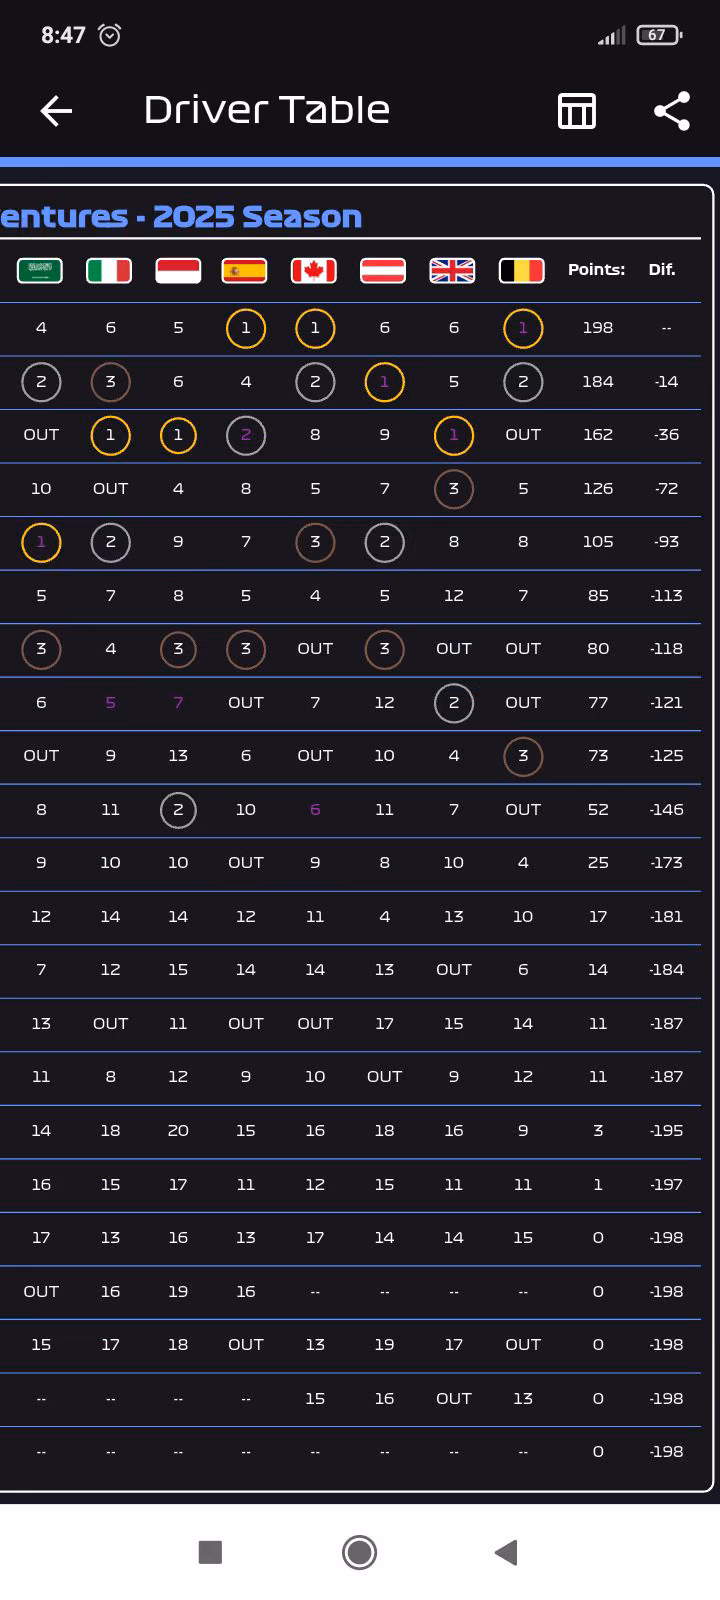The image size is (720, 1600).
Task: Select the Great Britain flag column
Action: click(452, 270)
